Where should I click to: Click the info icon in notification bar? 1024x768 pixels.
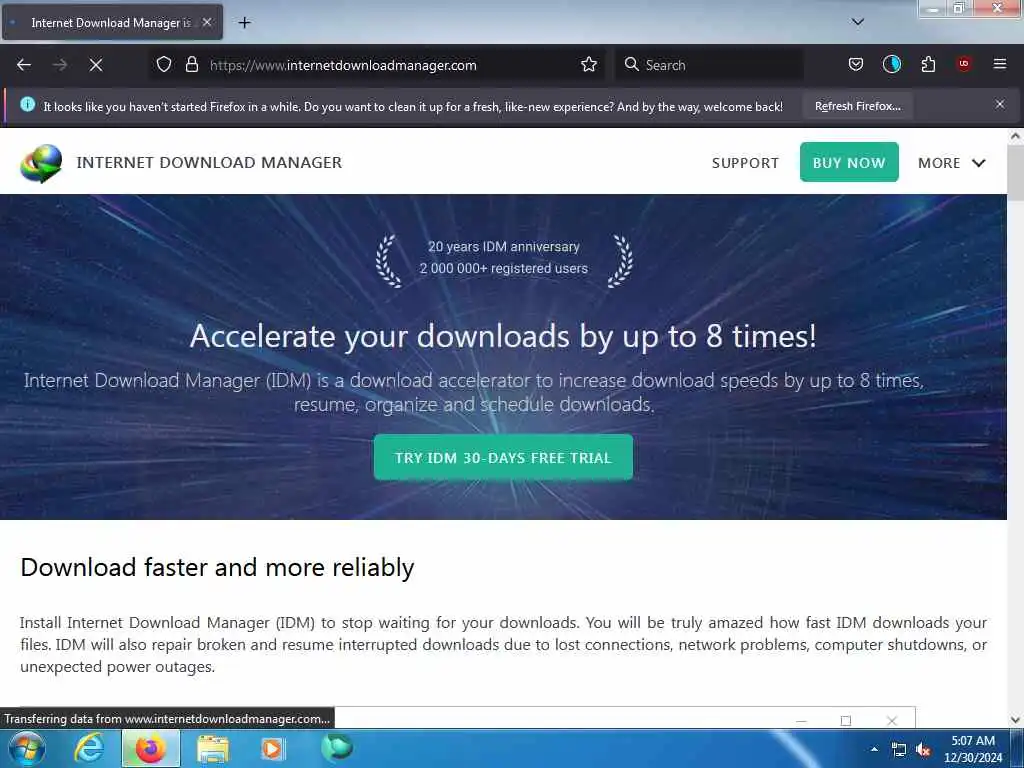(27, 104)
